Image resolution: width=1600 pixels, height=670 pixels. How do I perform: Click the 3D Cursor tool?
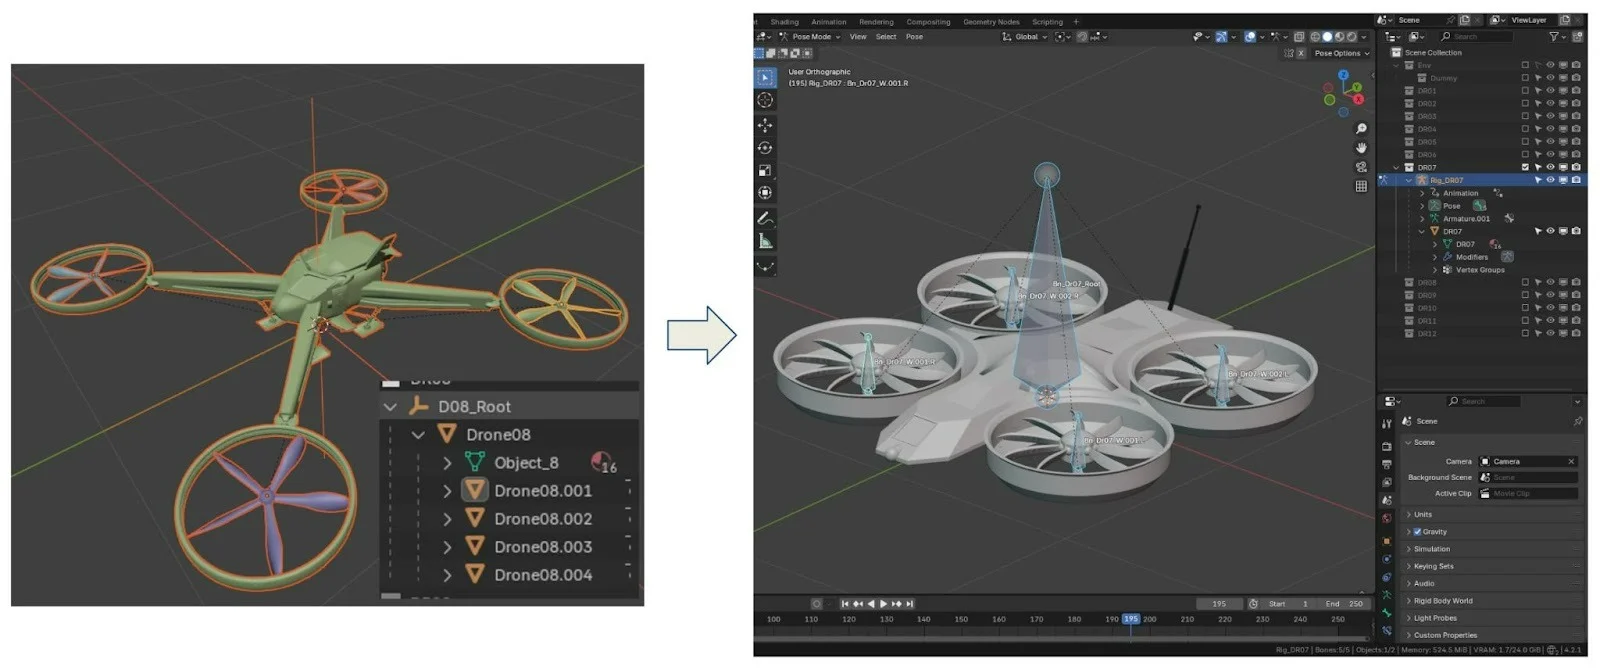tap(765, 100)
